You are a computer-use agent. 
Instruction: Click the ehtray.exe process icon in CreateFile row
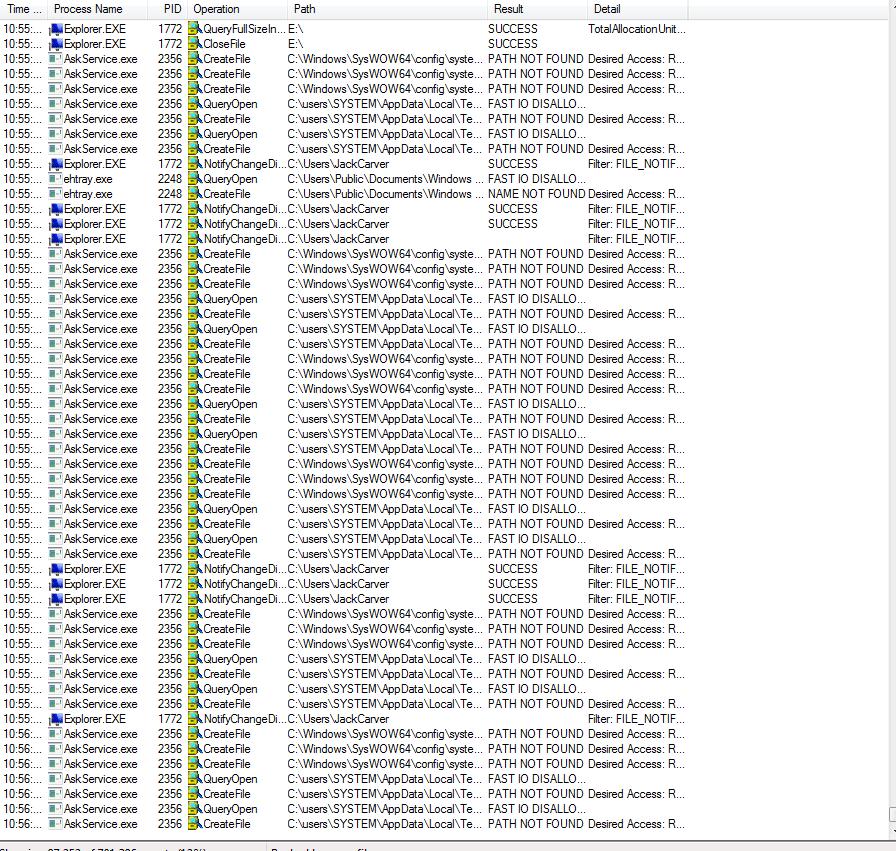(55, 194)
